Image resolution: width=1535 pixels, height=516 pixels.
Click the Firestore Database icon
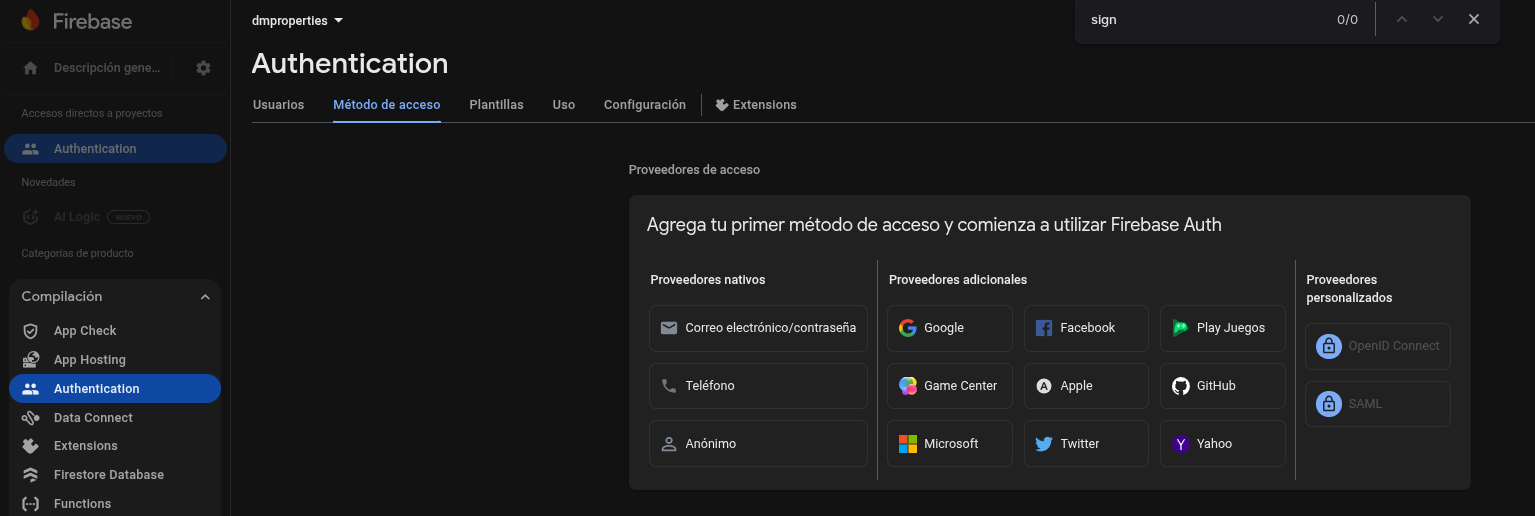click(31, 475)
